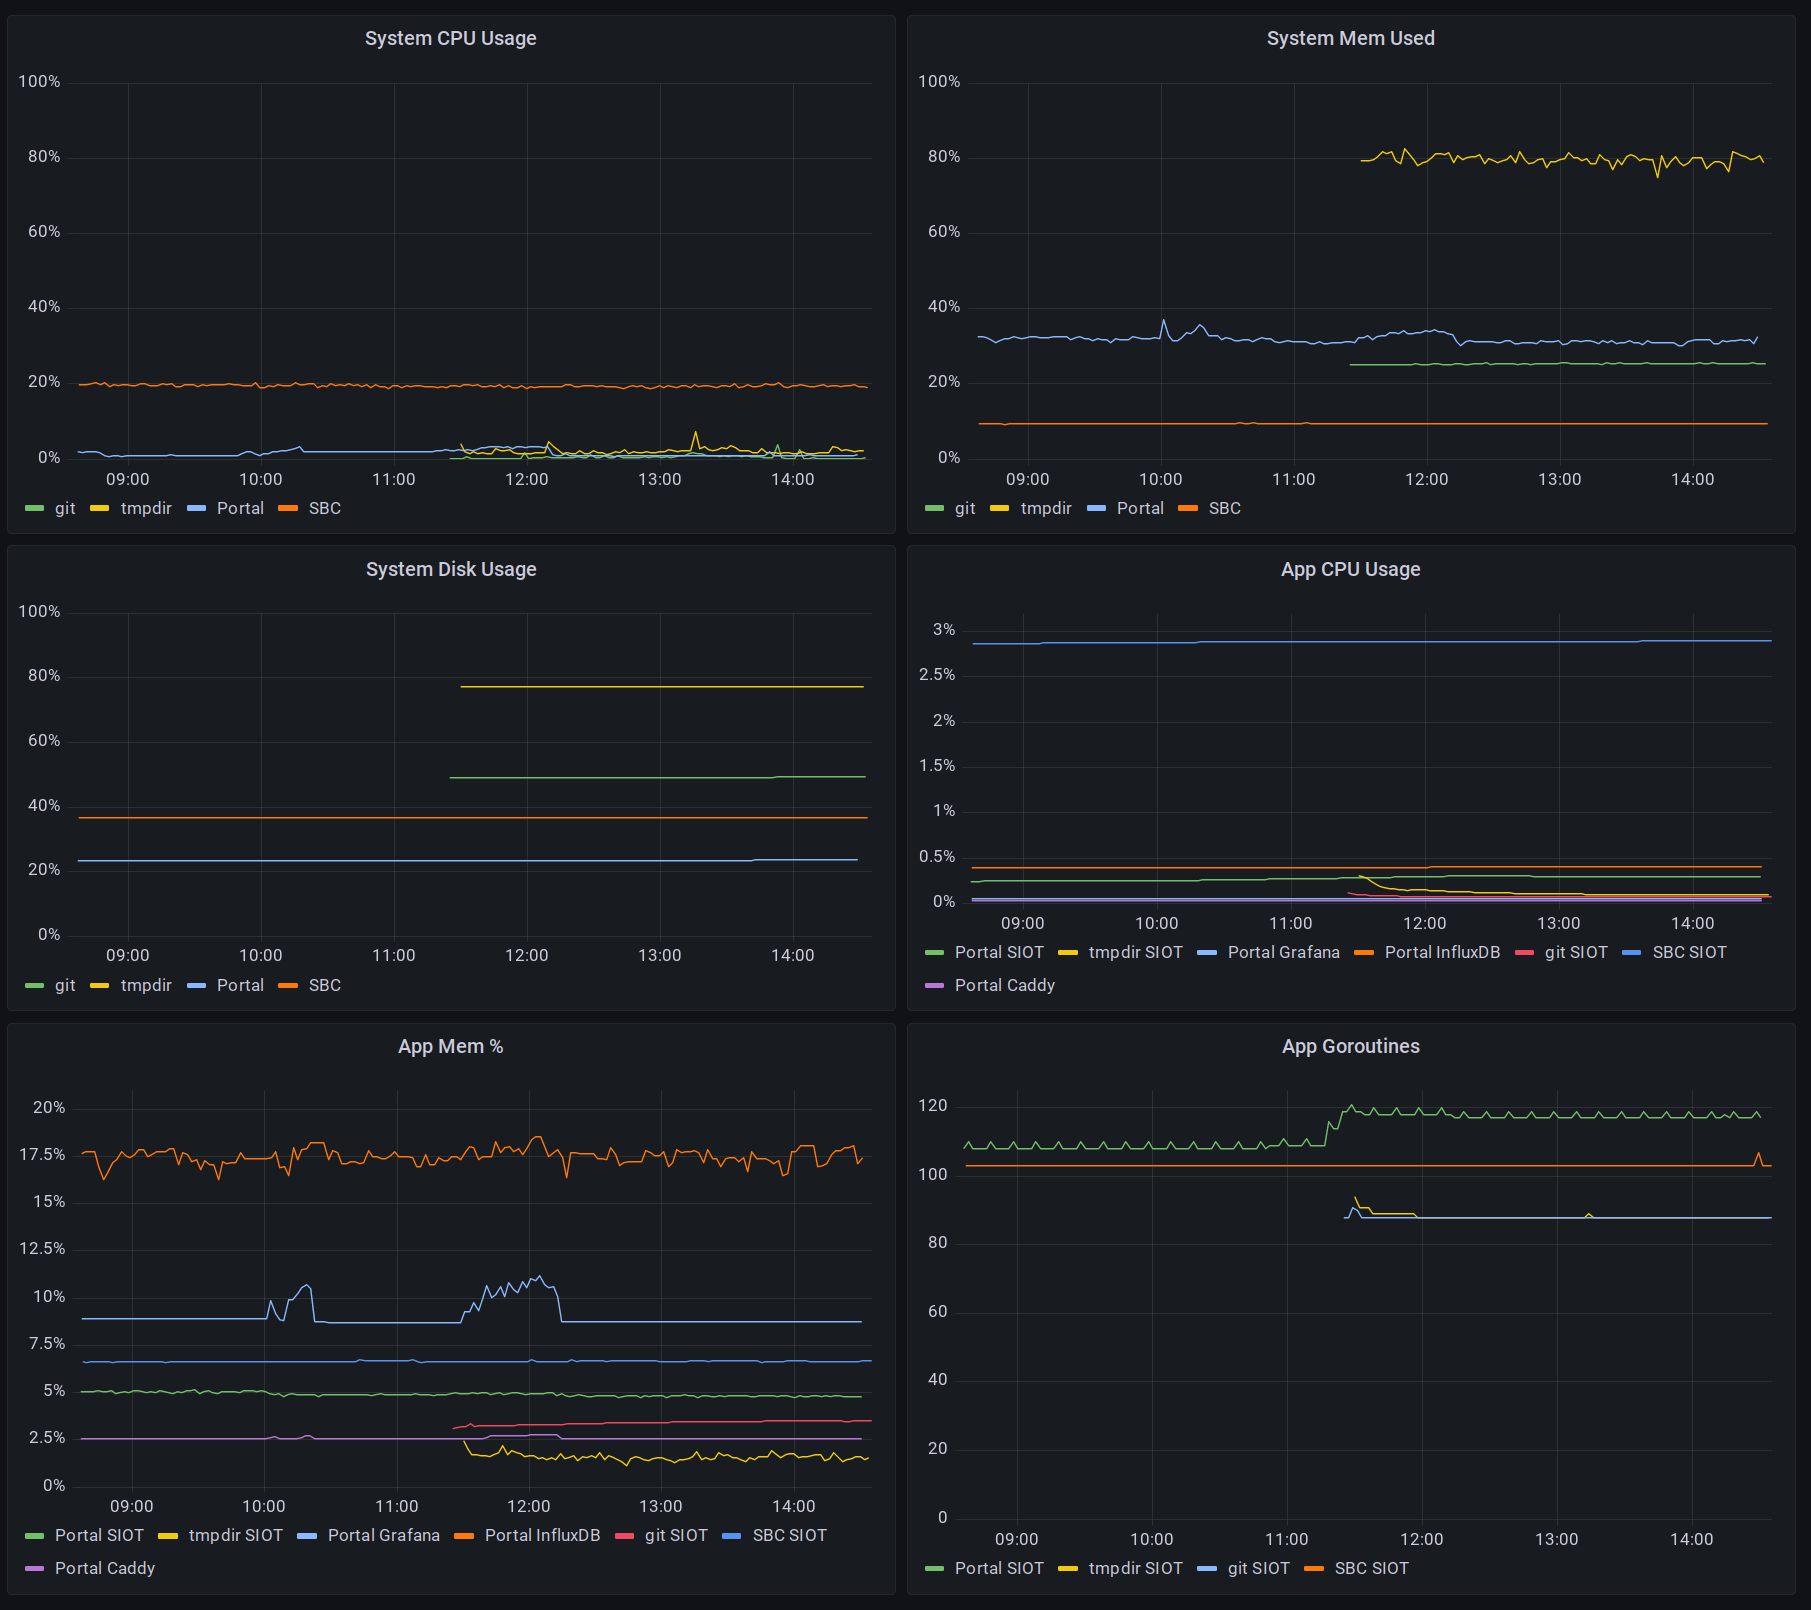Click Portal InfluxDB color icon in App Mem legend

[x=464, y=1536]
